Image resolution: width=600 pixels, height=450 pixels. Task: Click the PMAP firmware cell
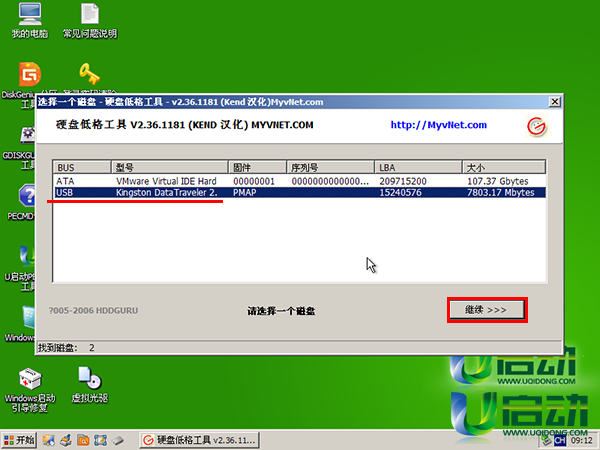[x=244, y=192]
